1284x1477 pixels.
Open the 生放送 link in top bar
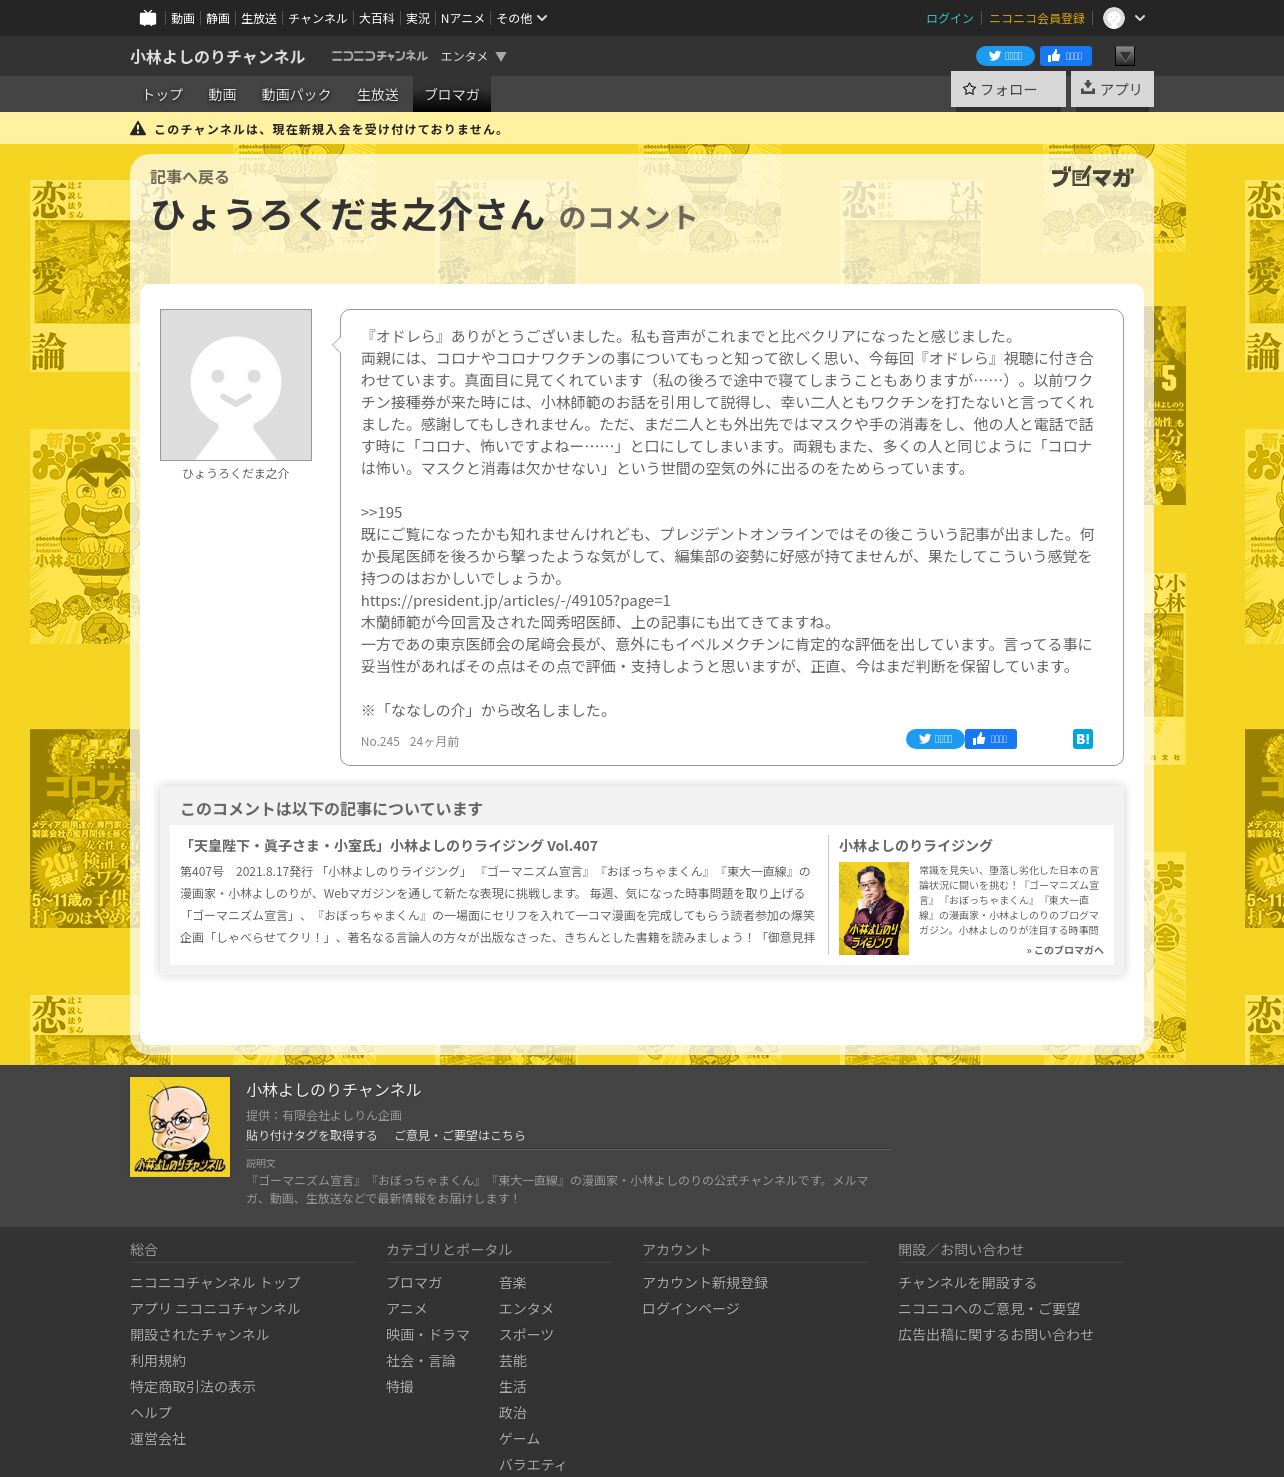click(x=259, y=18)
